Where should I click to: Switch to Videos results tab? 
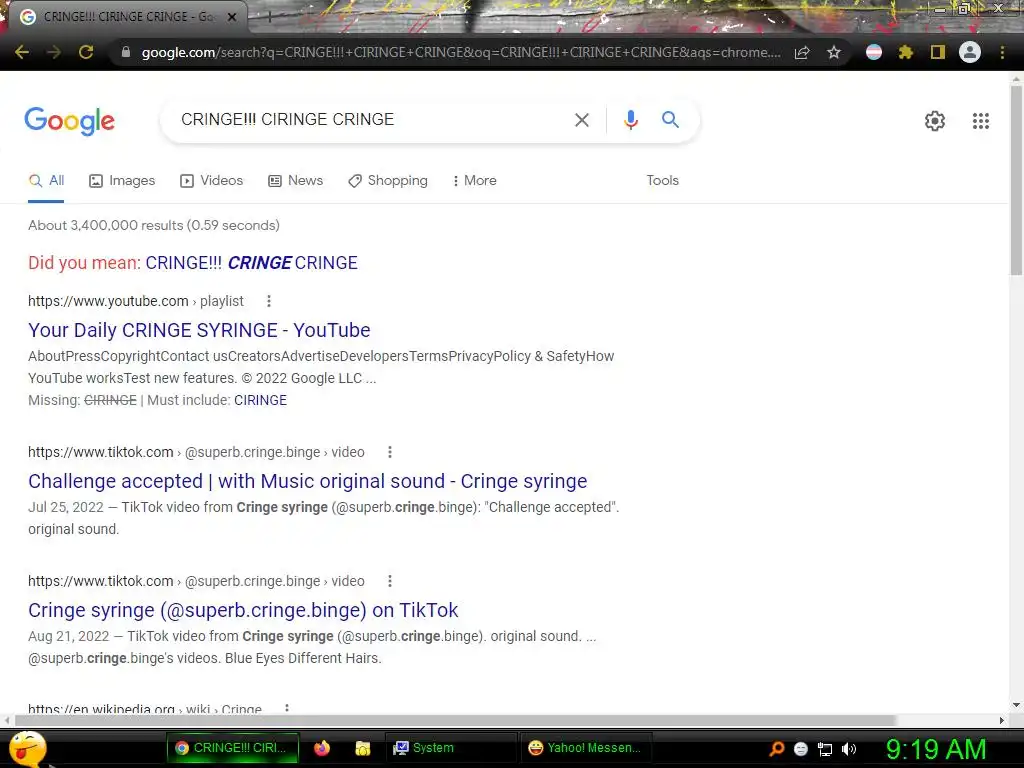(x=211, y=180)
